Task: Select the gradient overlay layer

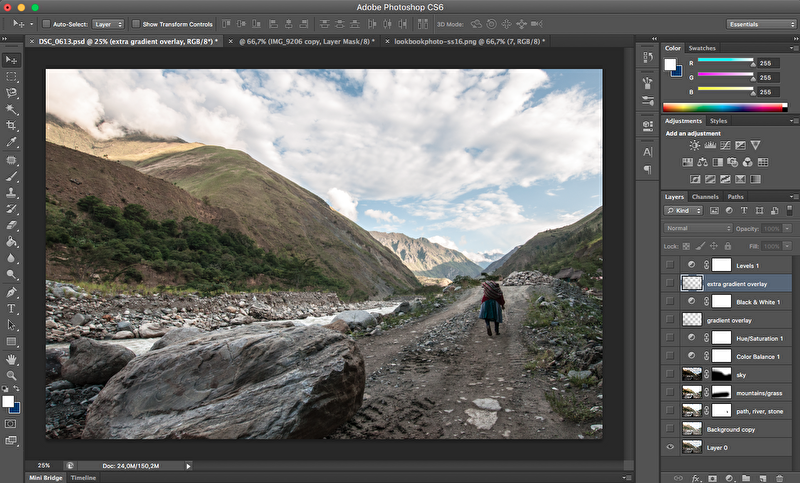Action: coord(727,320)
